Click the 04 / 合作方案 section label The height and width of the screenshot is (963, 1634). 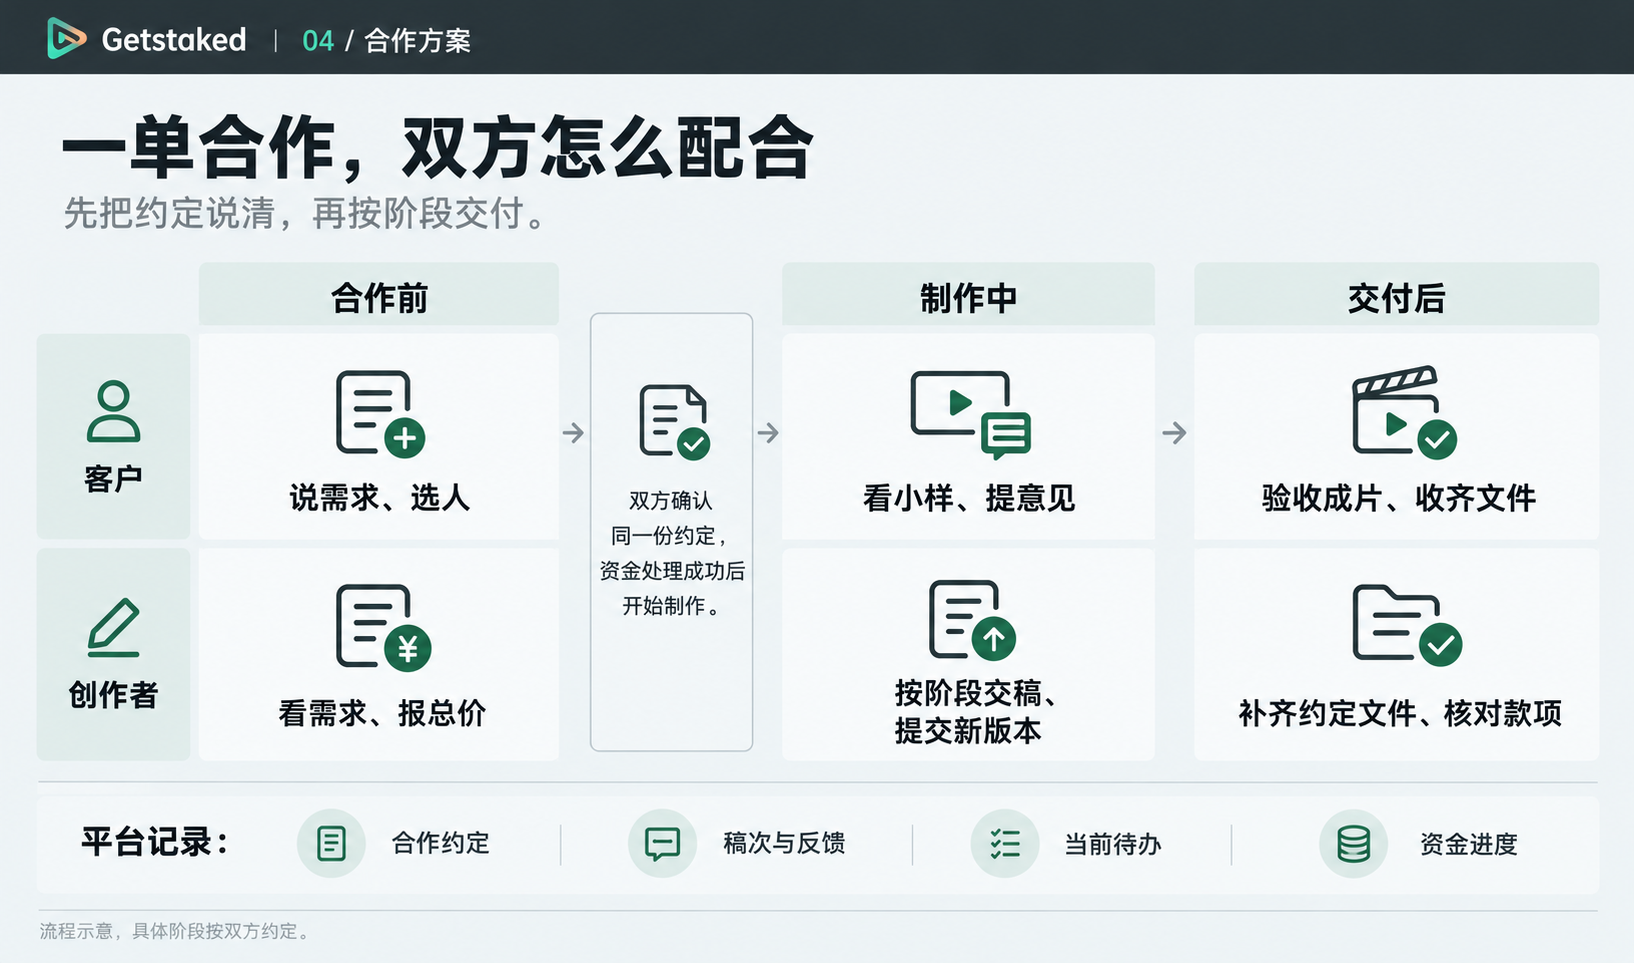click(386, 40)
